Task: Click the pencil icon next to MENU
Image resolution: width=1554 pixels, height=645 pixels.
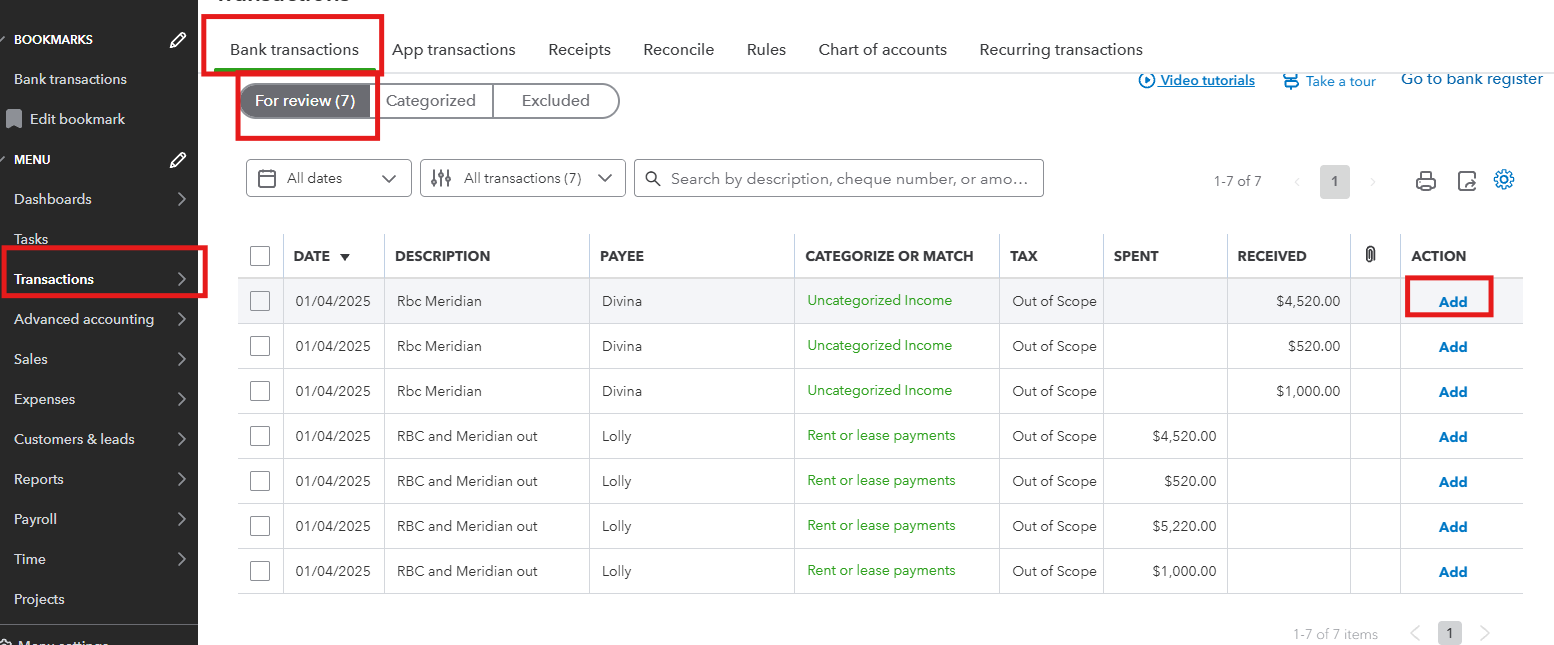Action: (x=178, y=160)
